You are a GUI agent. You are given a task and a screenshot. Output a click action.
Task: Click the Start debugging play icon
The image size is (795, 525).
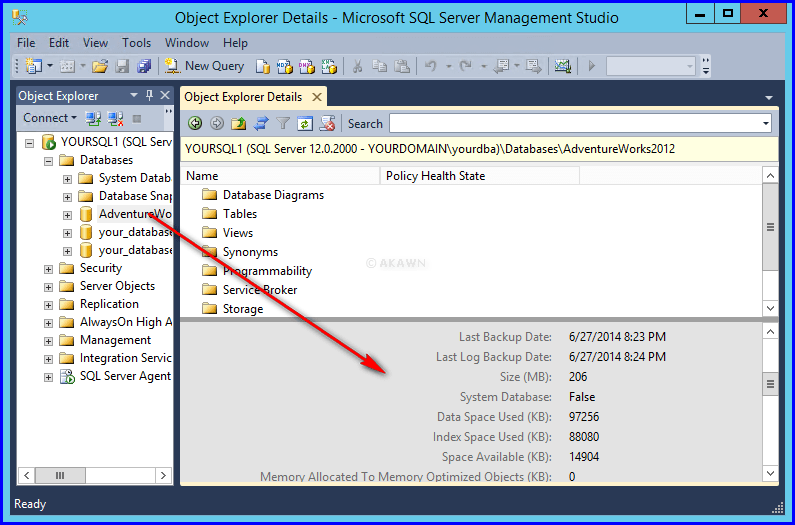click(591, 66)
